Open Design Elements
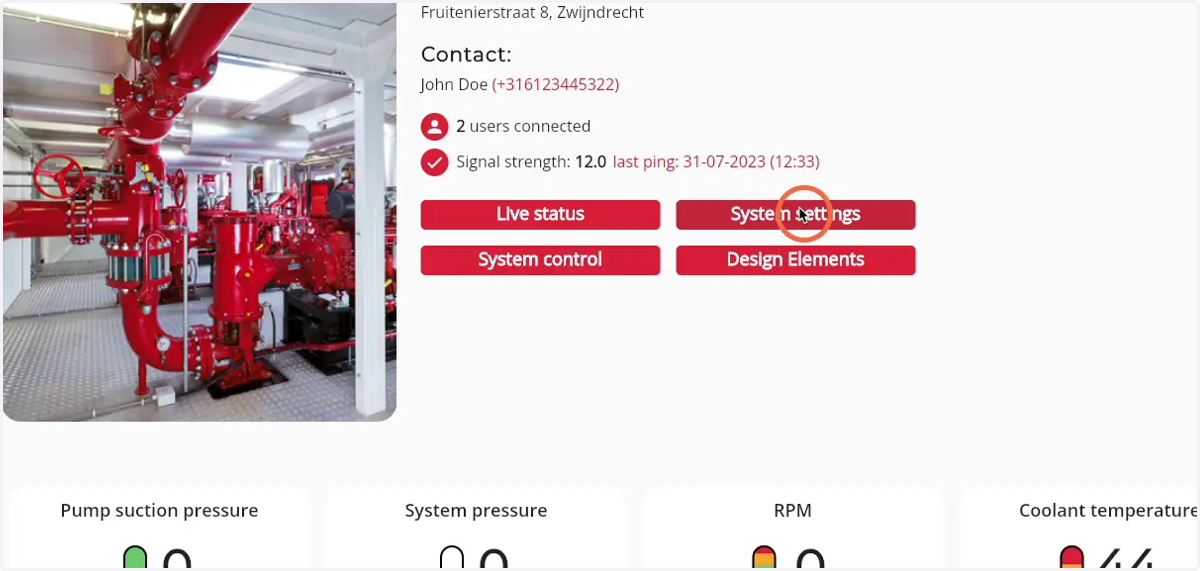The width and height of the screenshot is (1200, 571). point(795,260)
